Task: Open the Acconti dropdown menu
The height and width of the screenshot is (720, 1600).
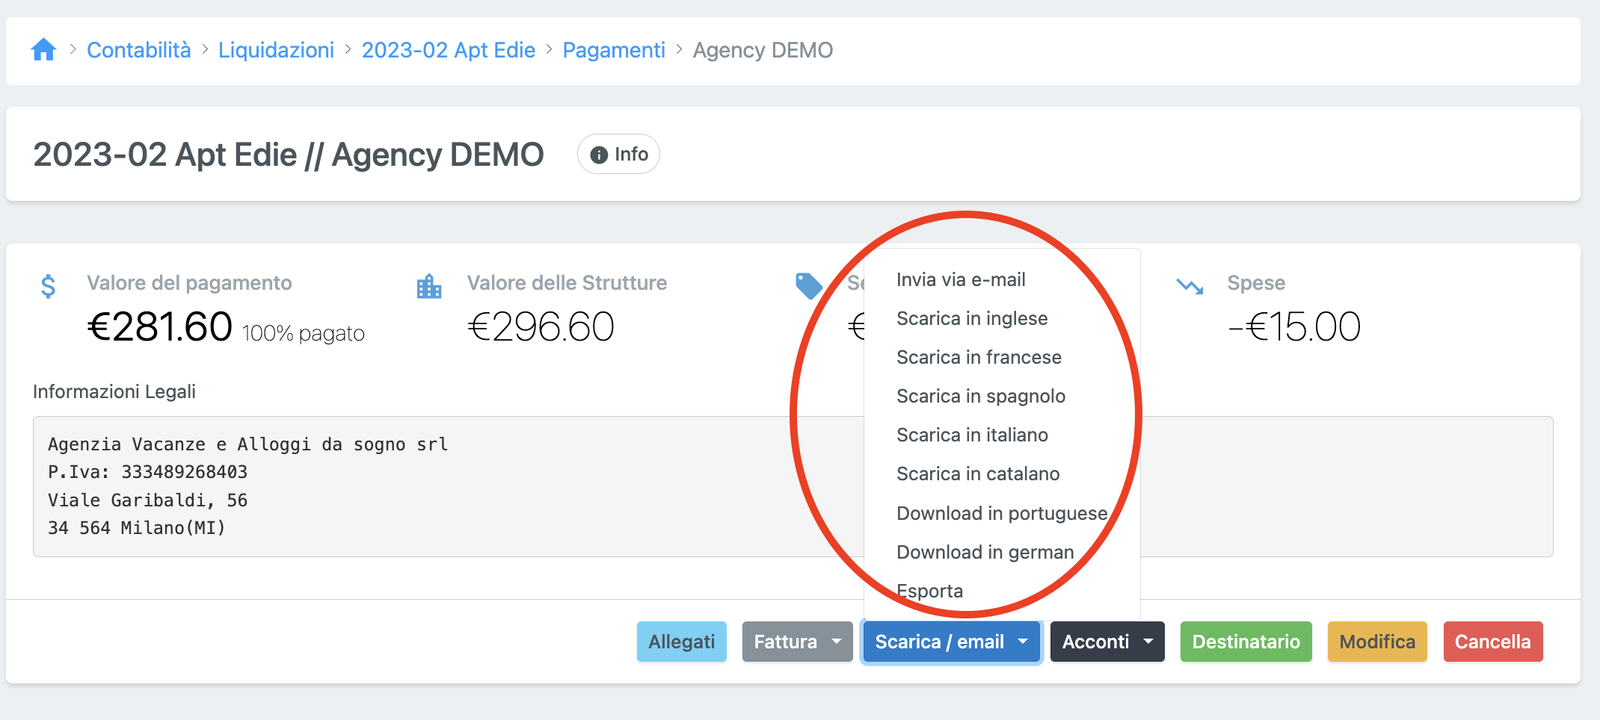Action: [1107, 642]
